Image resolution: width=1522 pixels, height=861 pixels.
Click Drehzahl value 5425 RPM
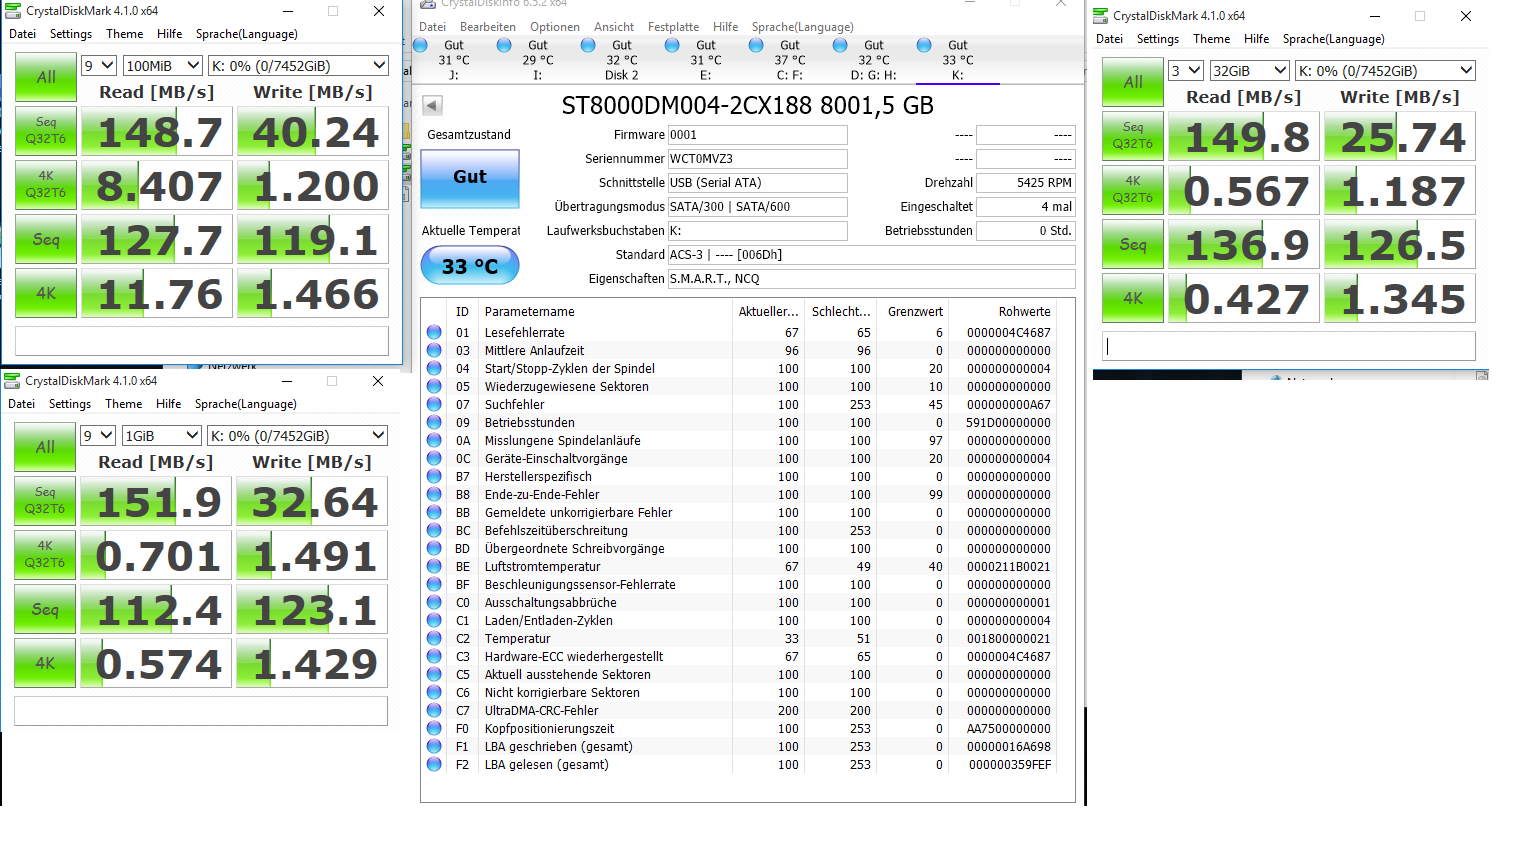coord(1026,183)
